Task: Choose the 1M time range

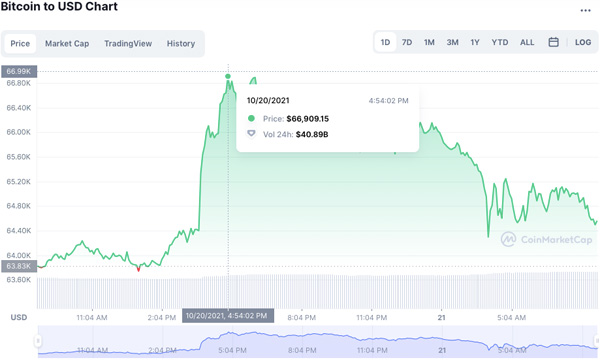Action: tap(429, 42)
